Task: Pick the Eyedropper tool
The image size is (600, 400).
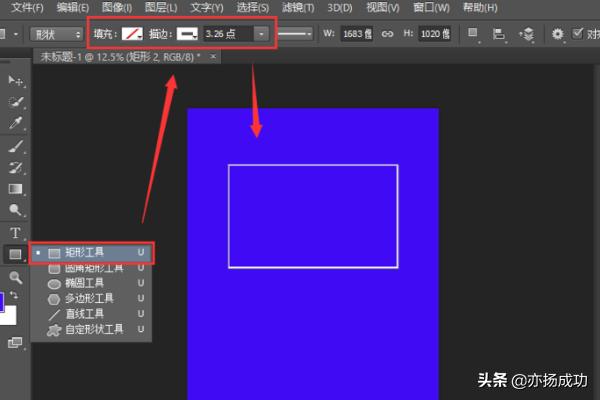Action: click(x=15, y=123)
